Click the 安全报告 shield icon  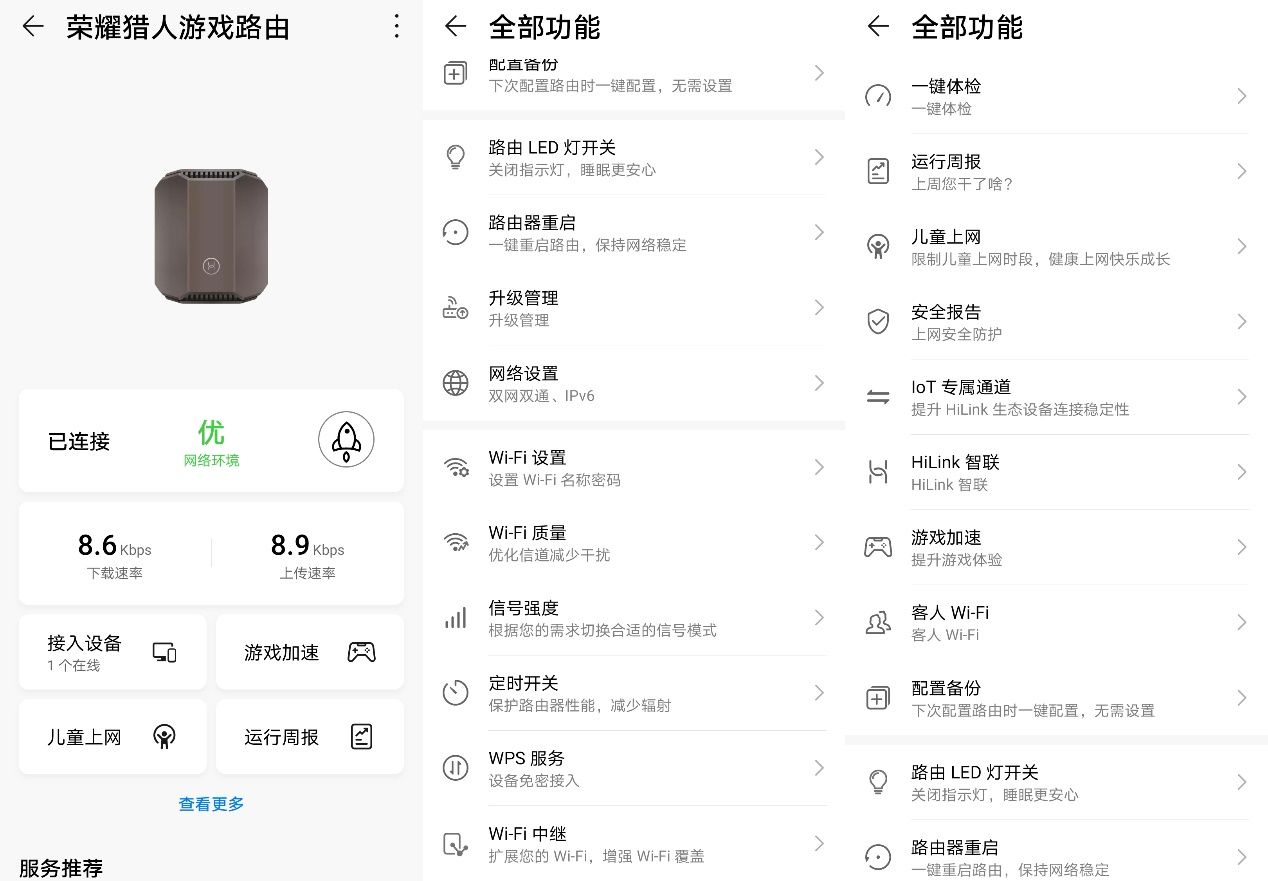[878, 322]
